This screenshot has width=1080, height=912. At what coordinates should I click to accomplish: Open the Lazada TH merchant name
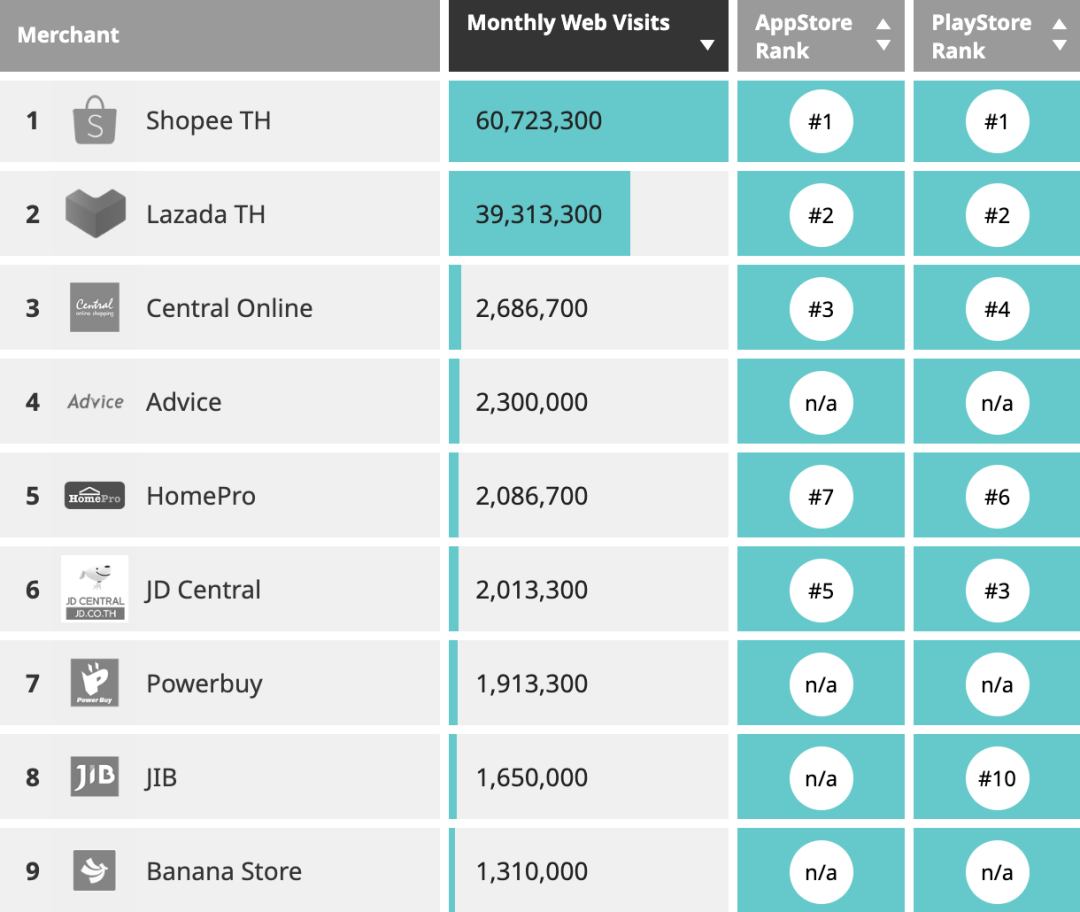206,214
